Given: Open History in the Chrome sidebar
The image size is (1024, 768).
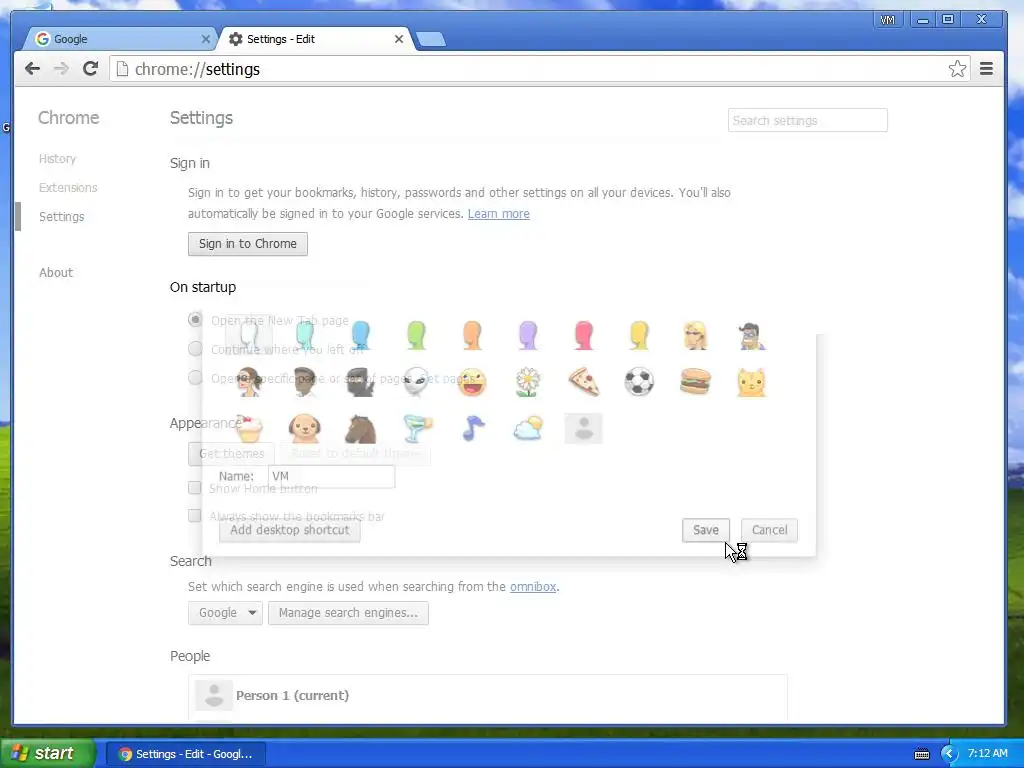Looking at the screenshot, I should 57,159.
